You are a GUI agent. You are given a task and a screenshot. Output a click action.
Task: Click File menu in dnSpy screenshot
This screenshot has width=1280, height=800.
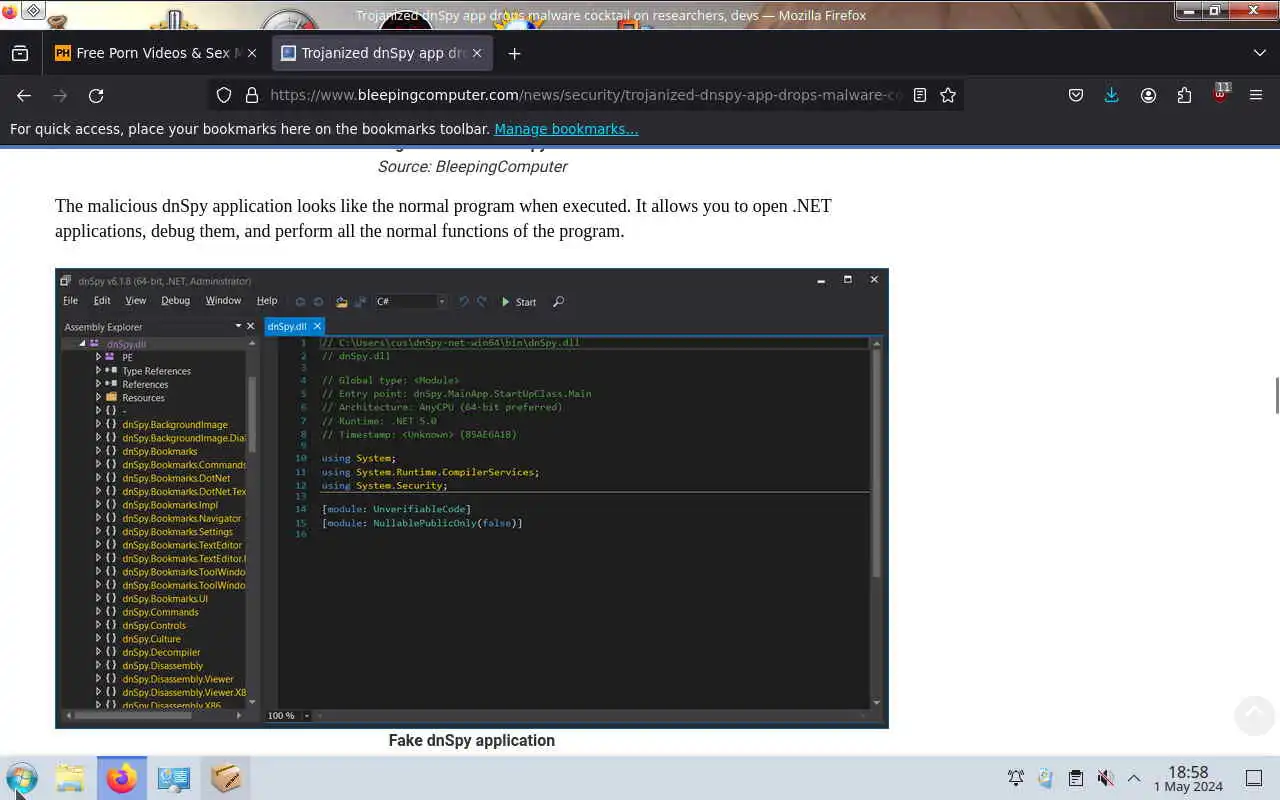click(70, 301)
